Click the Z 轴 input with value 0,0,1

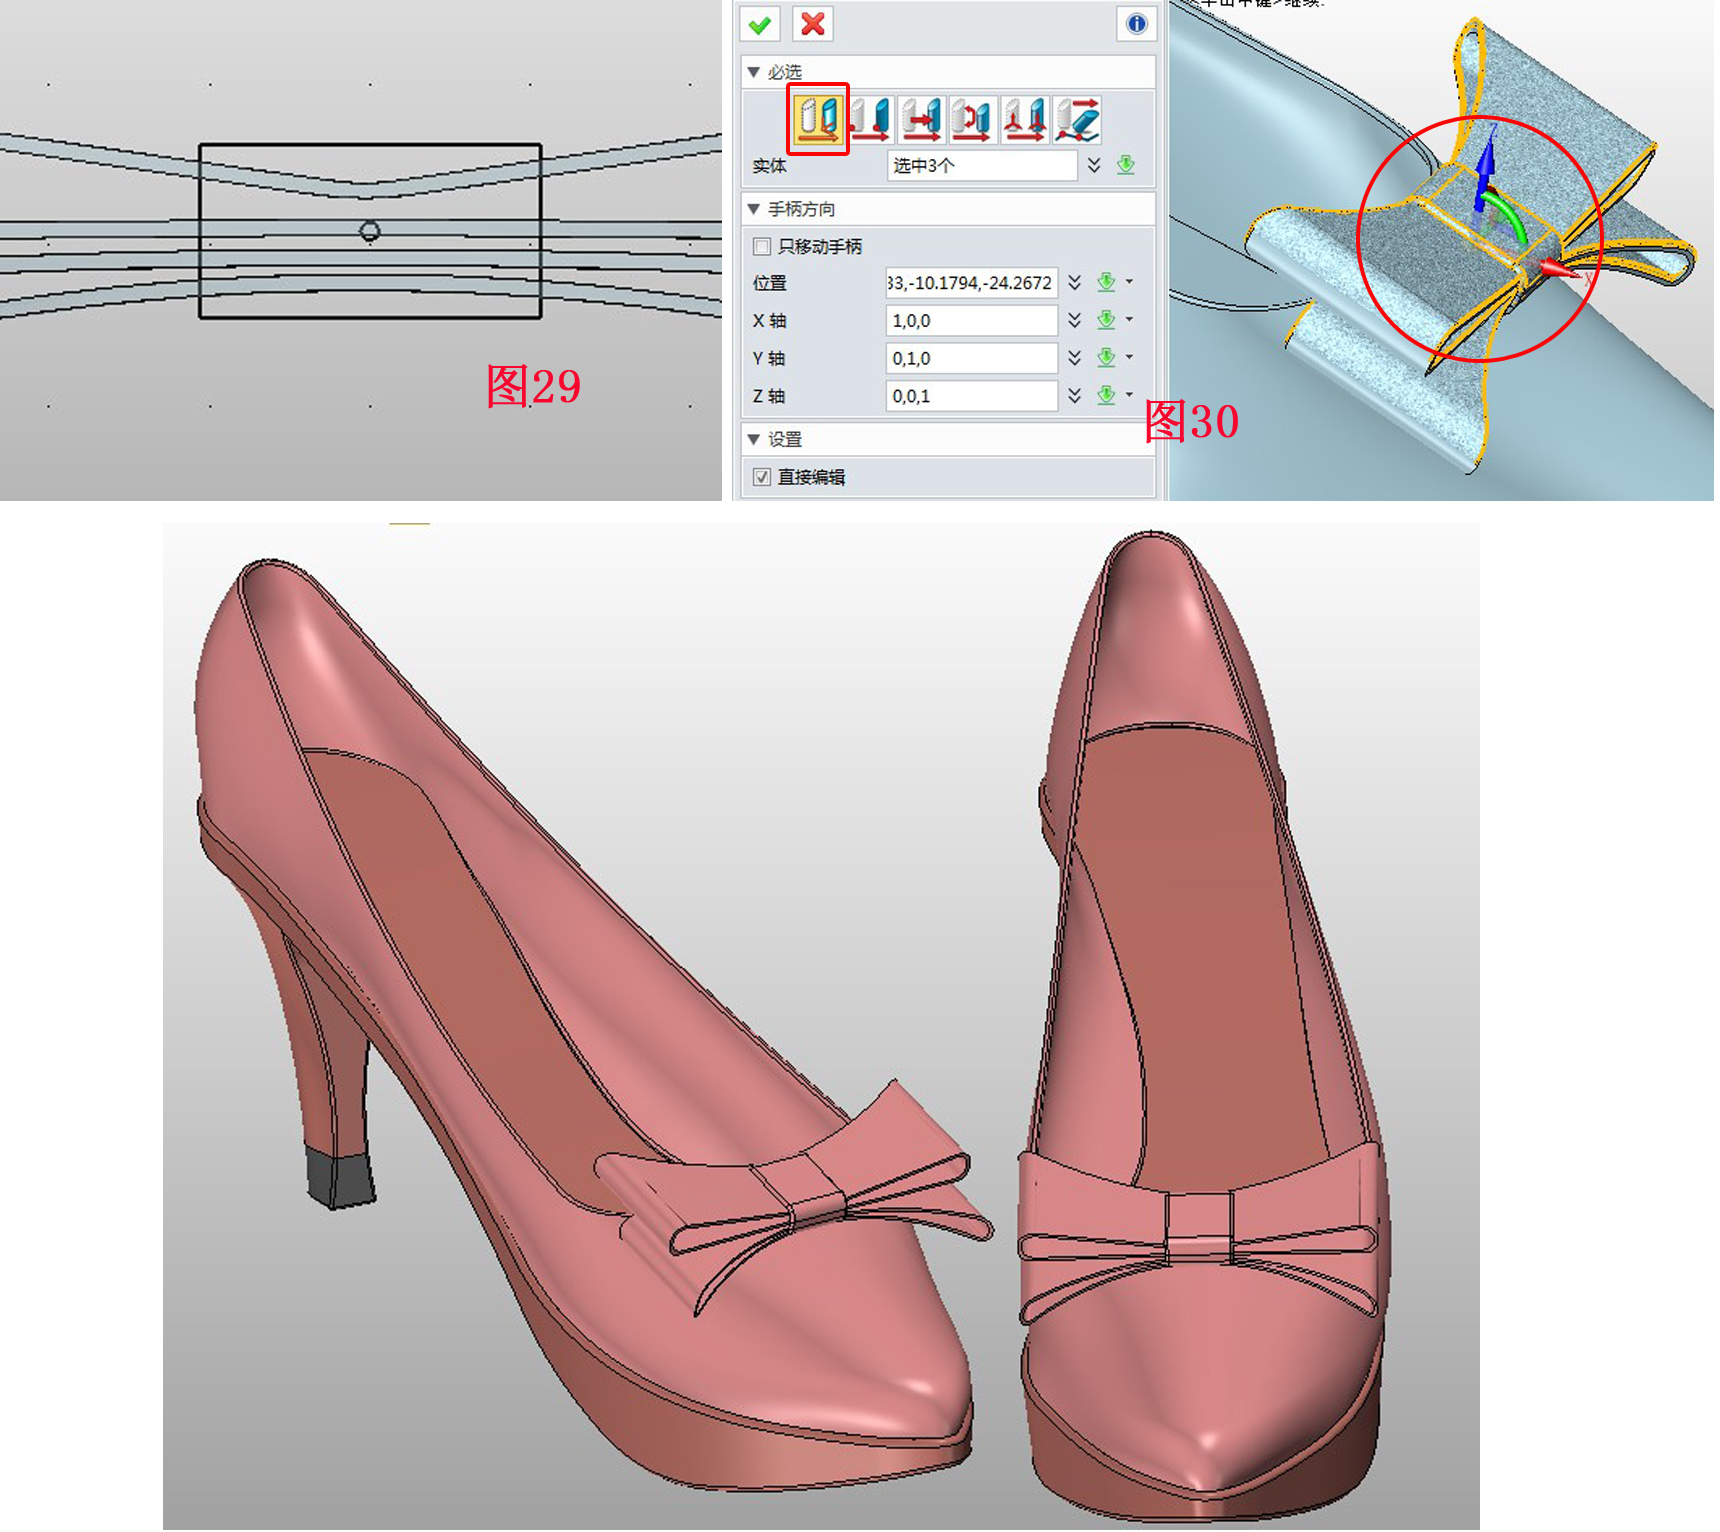972,395
